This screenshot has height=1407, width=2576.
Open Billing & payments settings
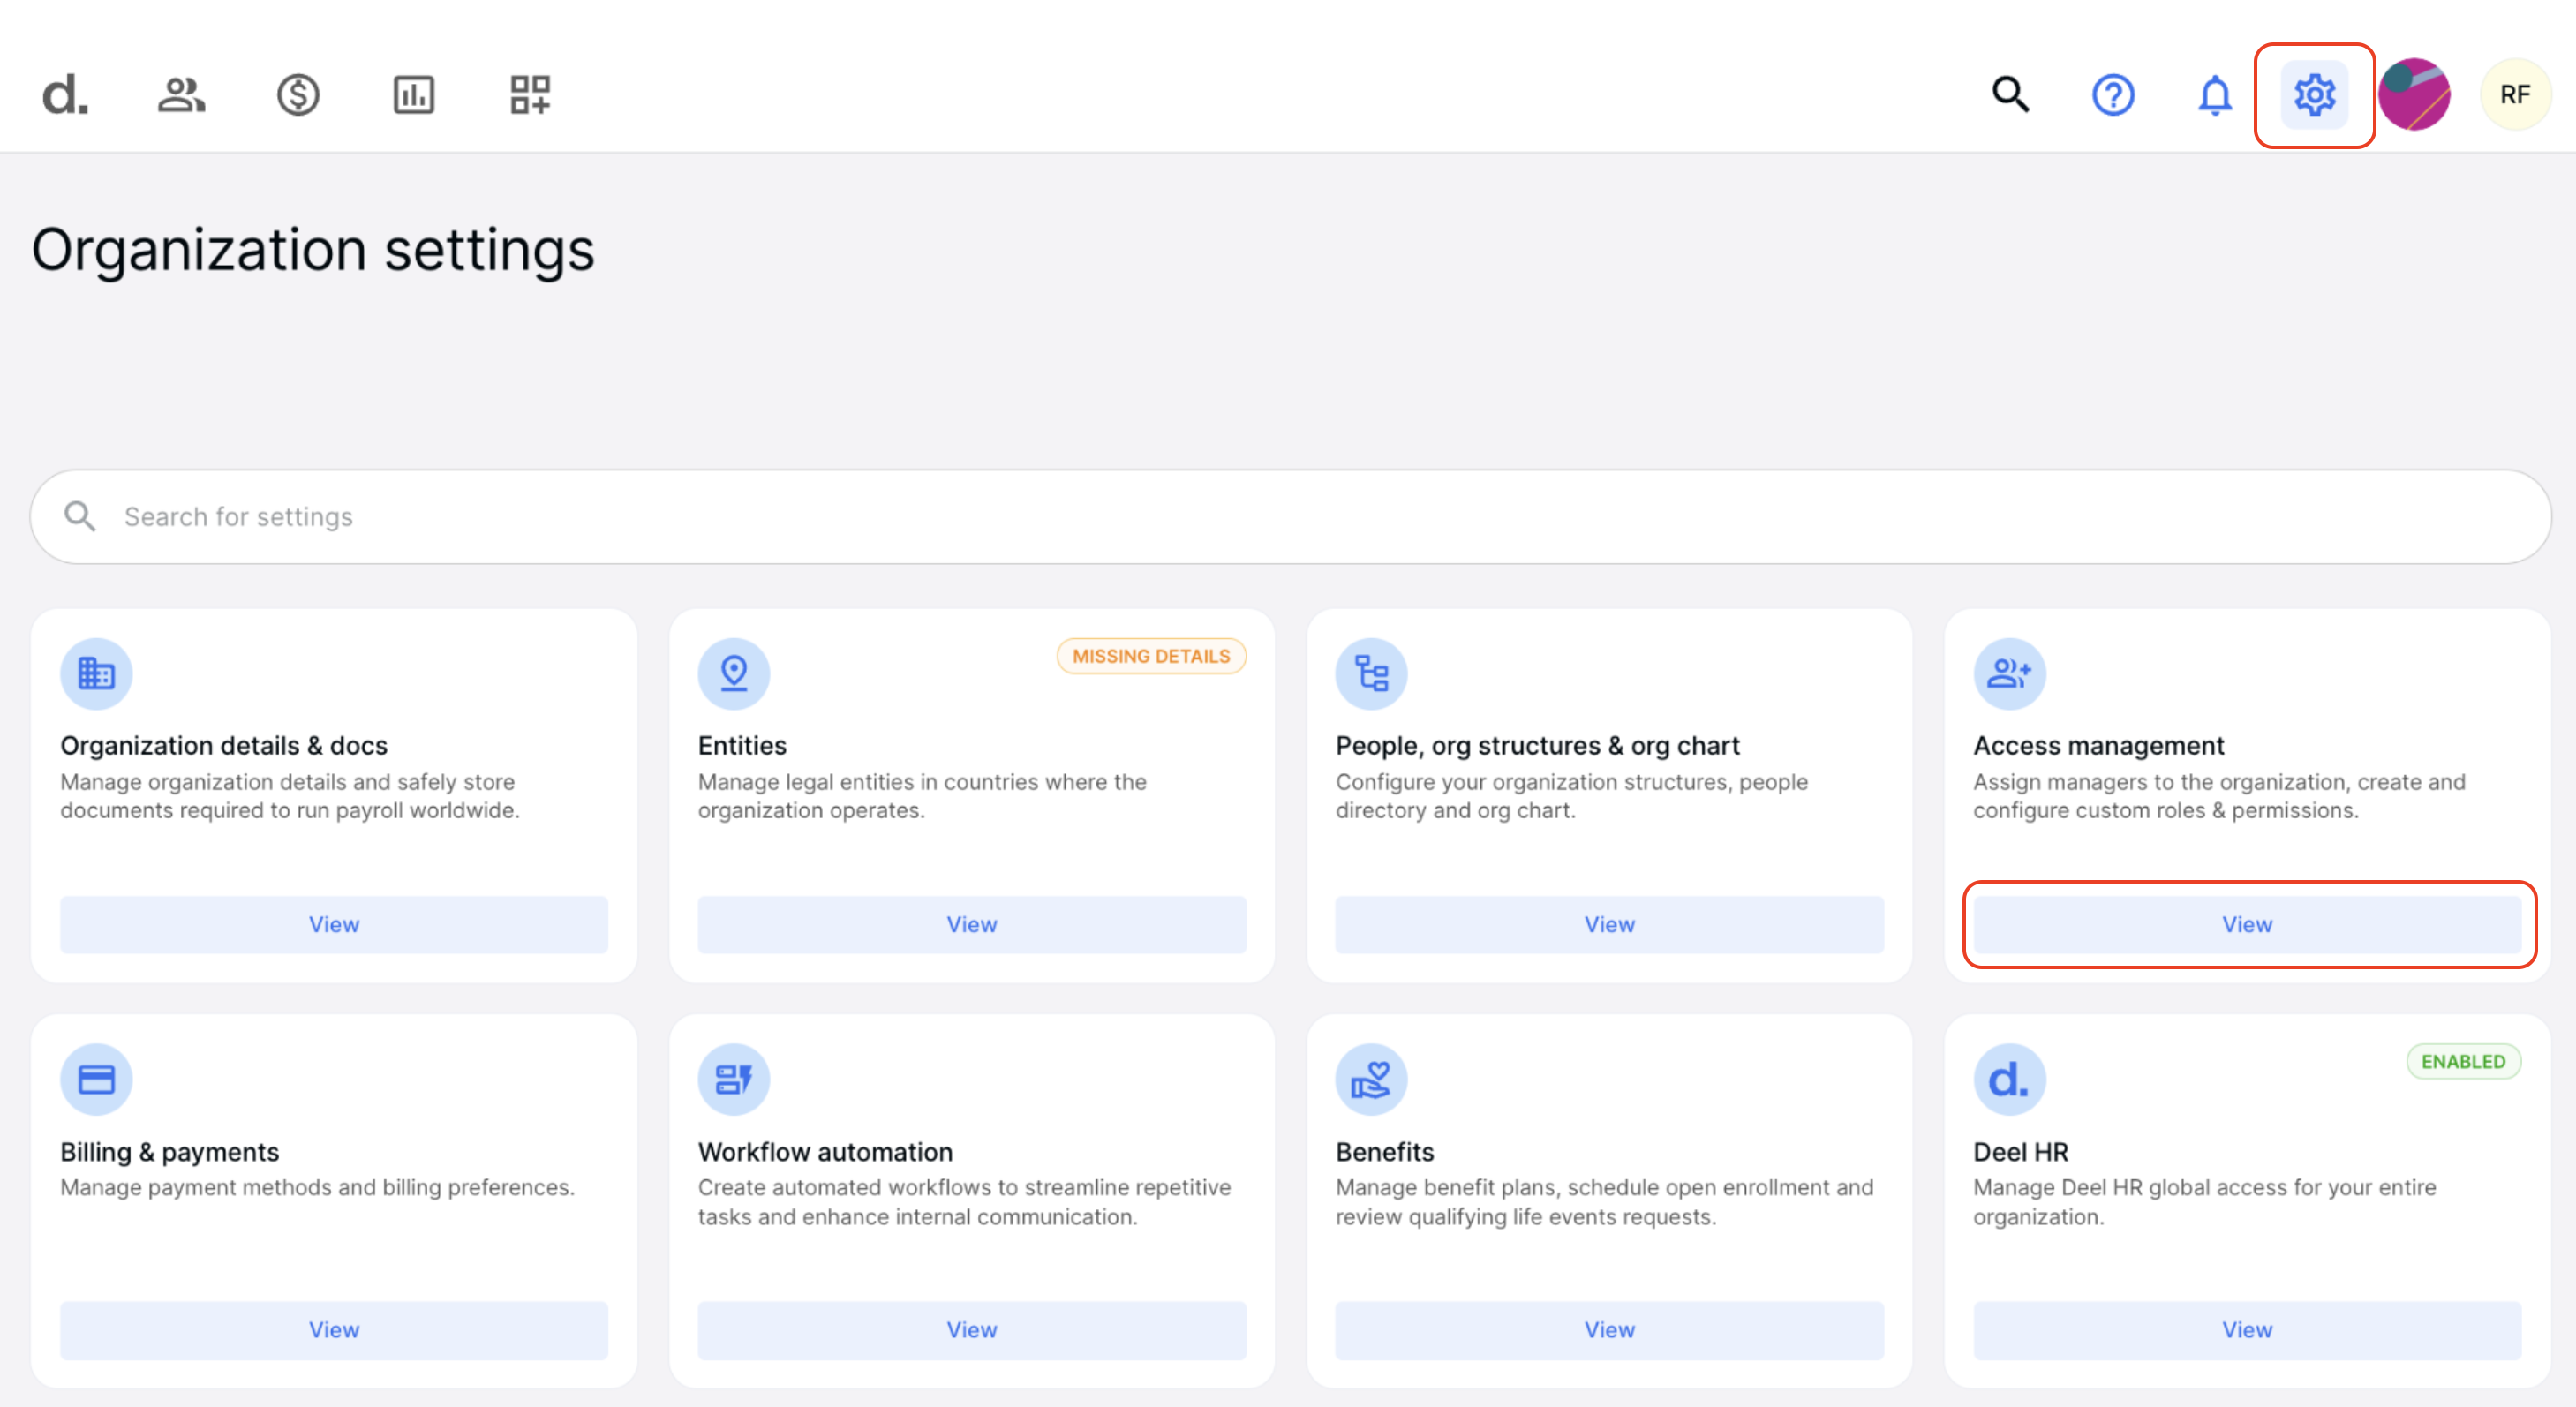tap(333, 1330)
